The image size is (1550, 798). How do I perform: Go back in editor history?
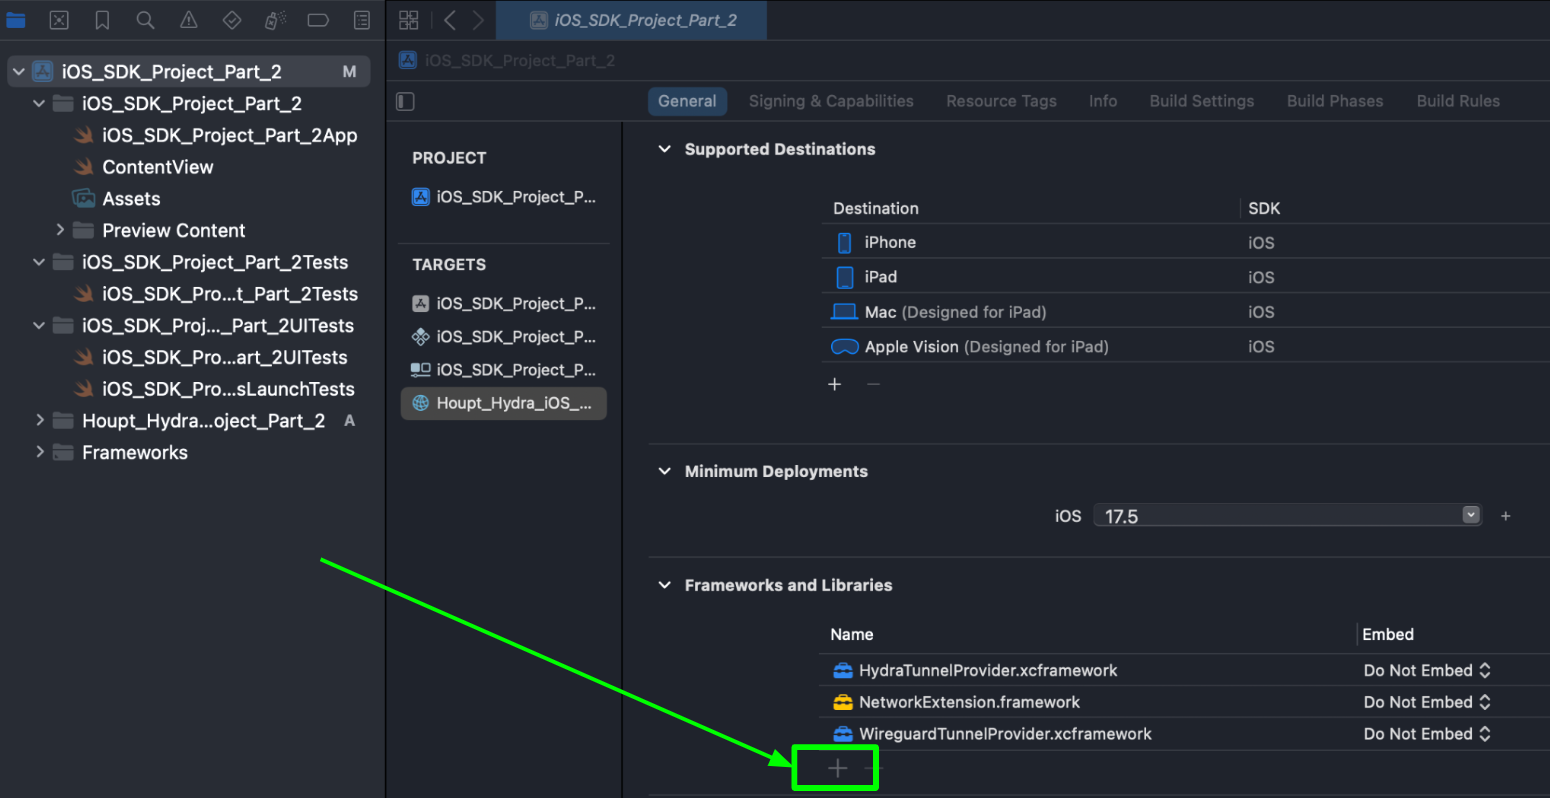point(450,20)
